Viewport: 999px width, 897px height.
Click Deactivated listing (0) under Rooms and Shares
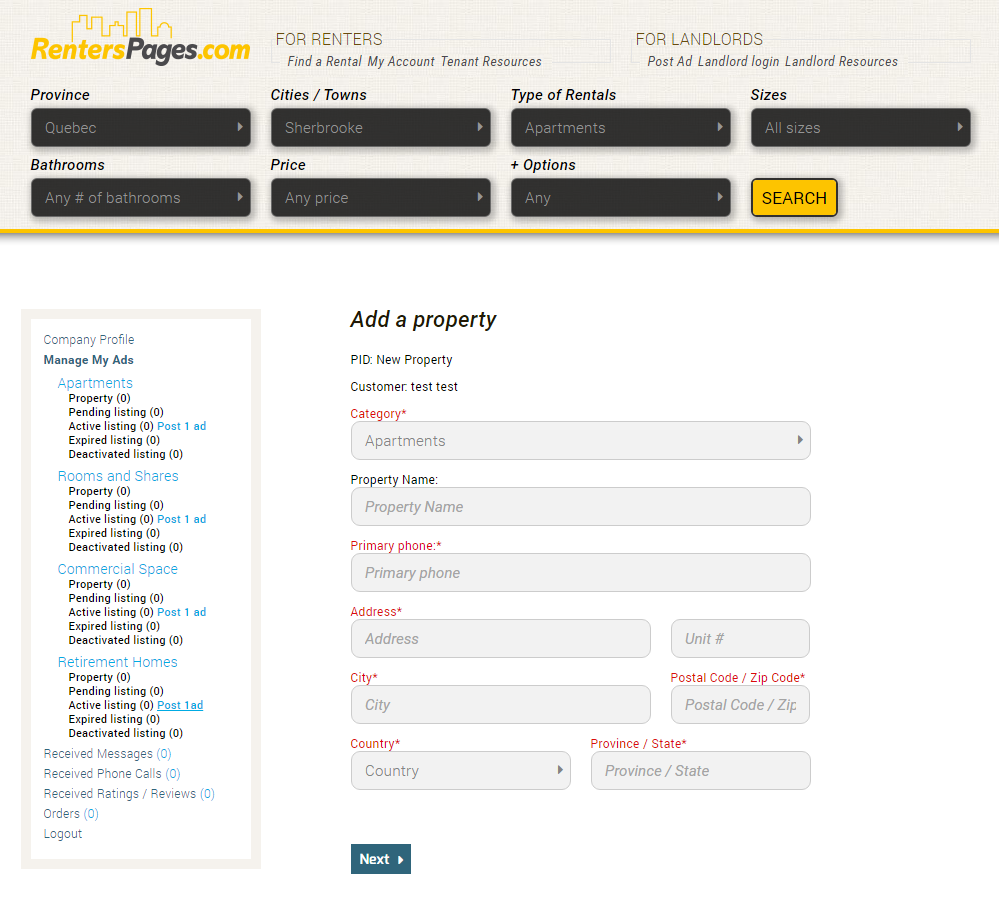[126, 547]
